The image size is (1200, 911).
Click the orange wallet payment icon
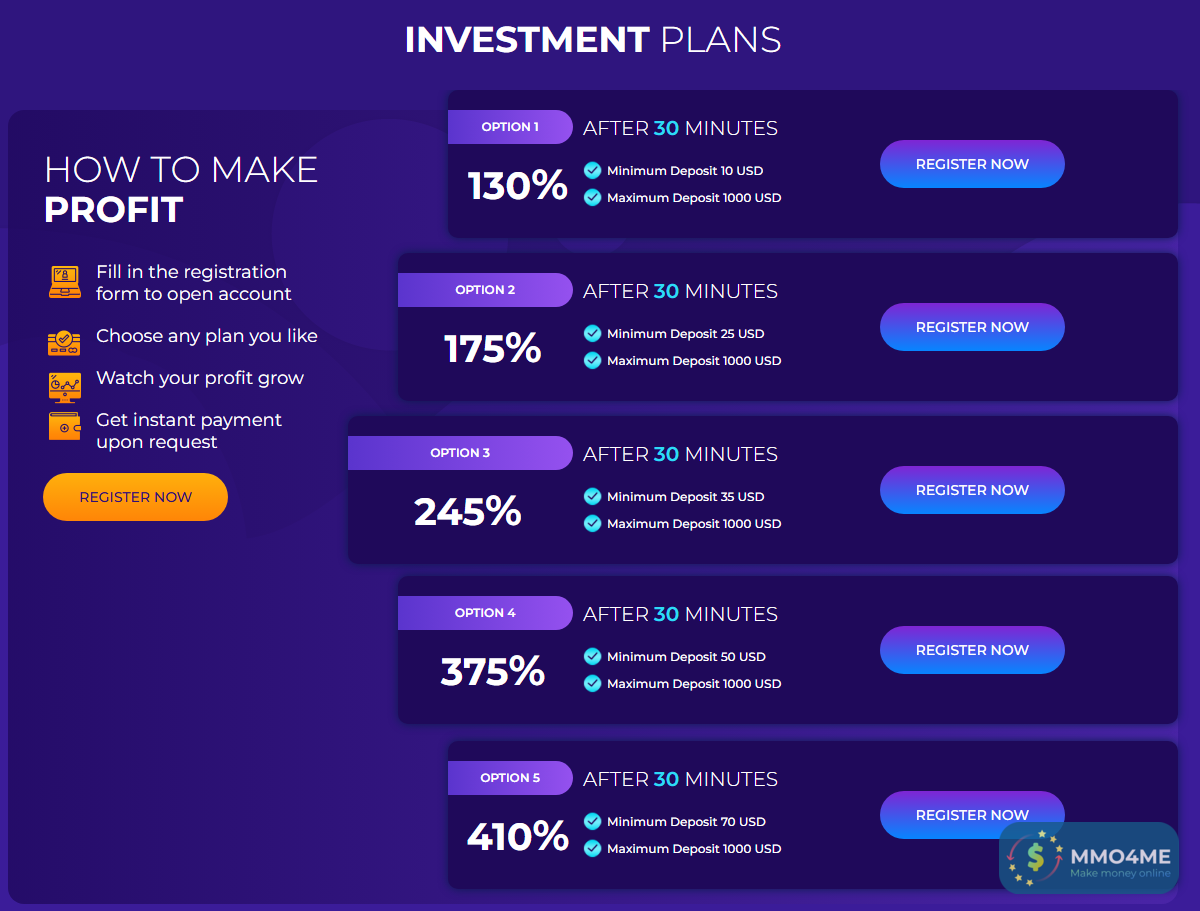click(65, 426)
